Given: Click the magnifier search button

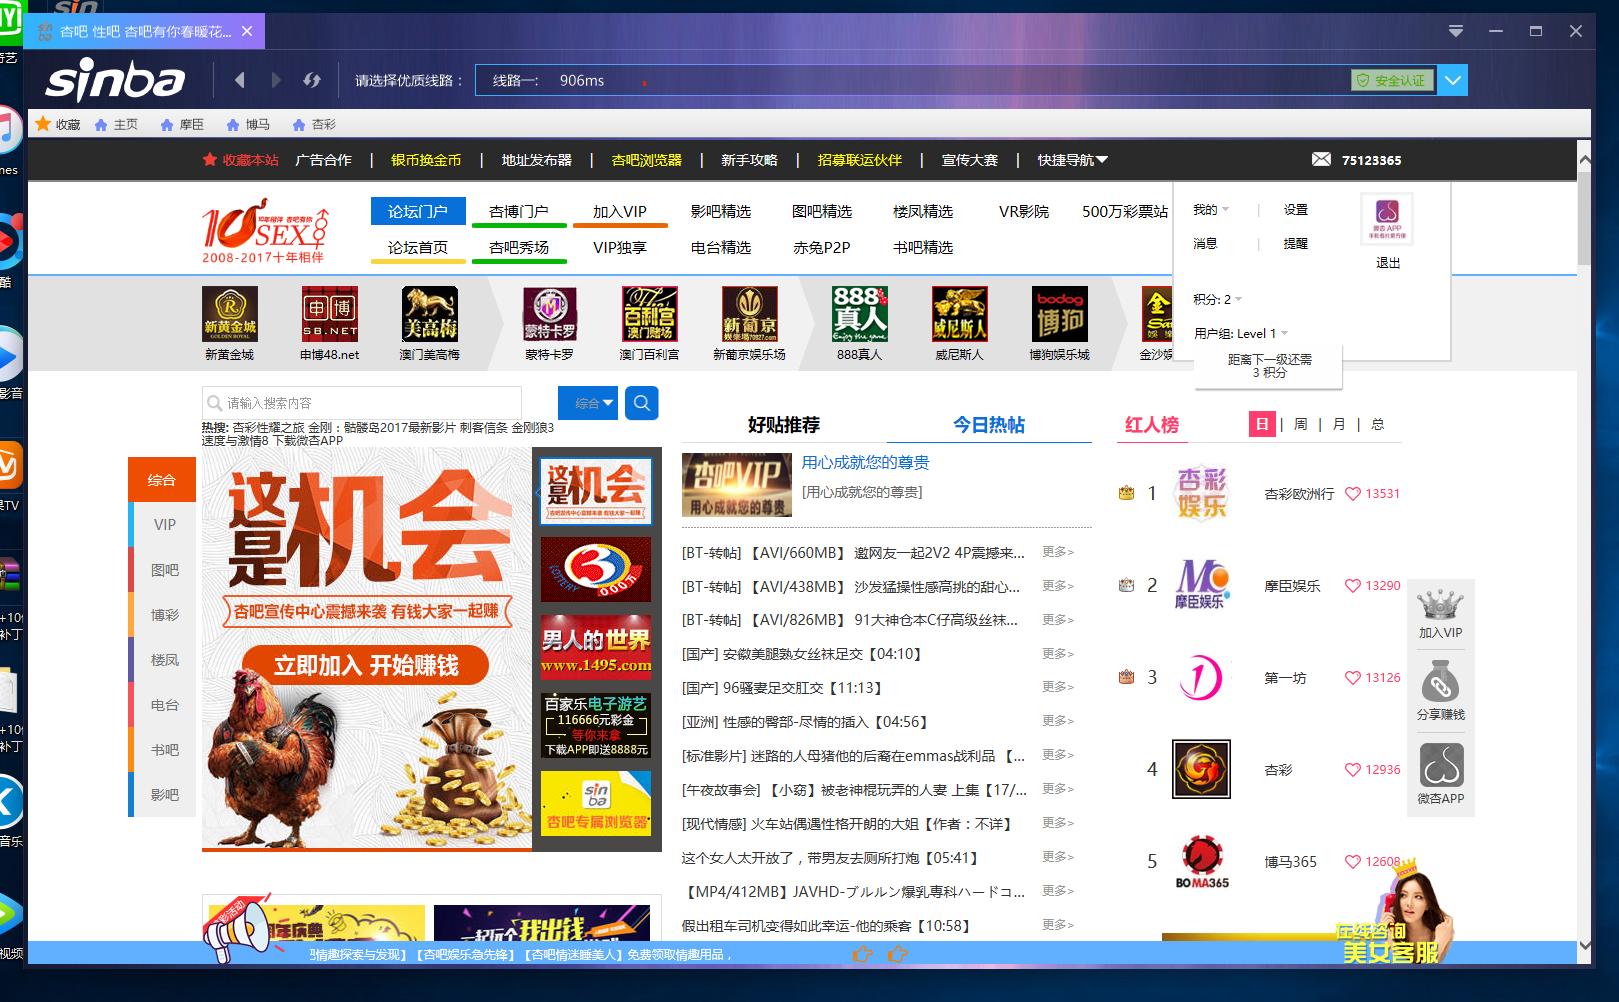Looking at the screenshot, I should (642, 403).
